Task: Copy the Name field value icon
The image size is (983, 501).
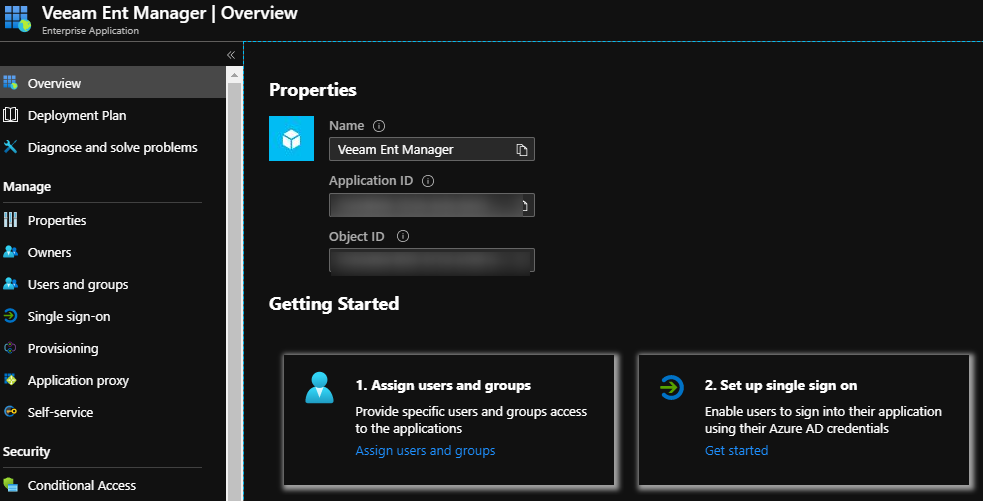Action: 521,150
